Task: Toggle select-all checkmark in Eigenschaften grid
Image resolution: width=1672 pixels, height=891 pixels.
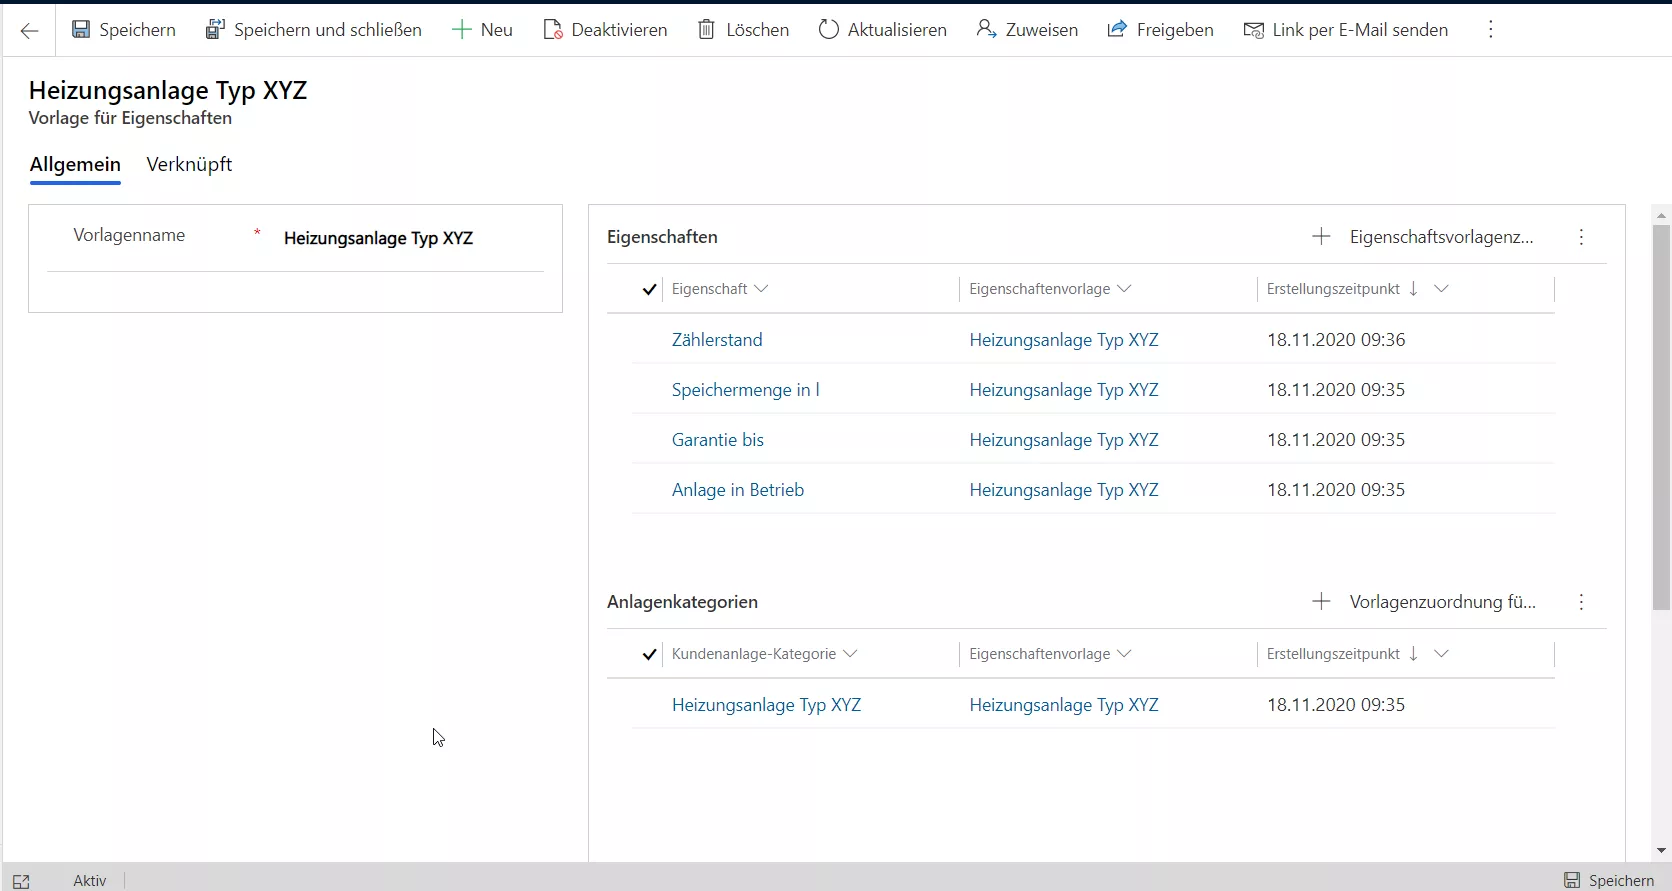Action: (649, 289)
